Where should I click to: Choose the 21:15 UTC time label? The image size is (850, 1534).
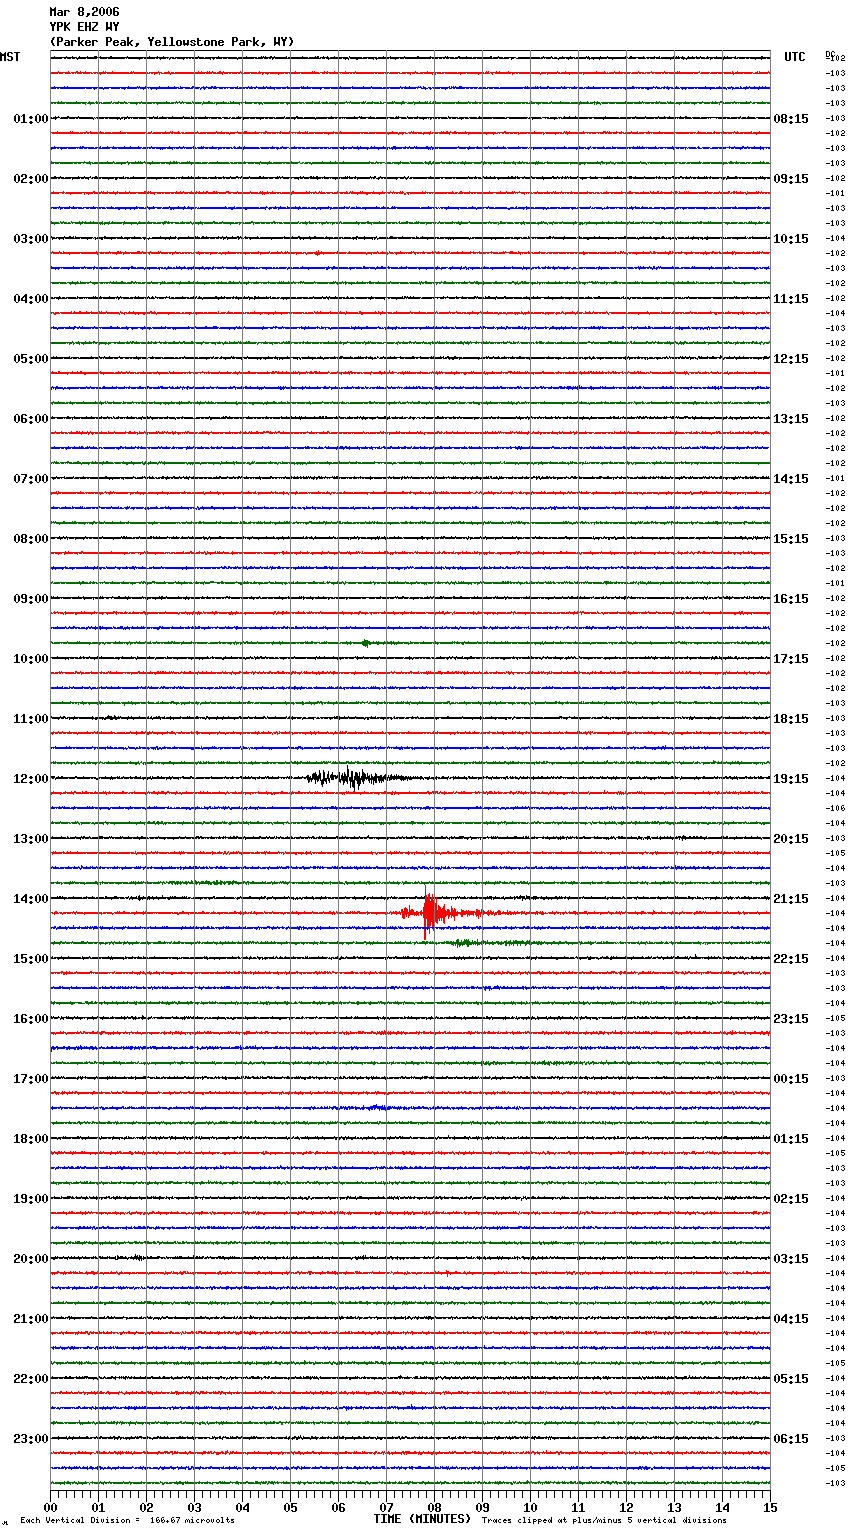(791, 899)
